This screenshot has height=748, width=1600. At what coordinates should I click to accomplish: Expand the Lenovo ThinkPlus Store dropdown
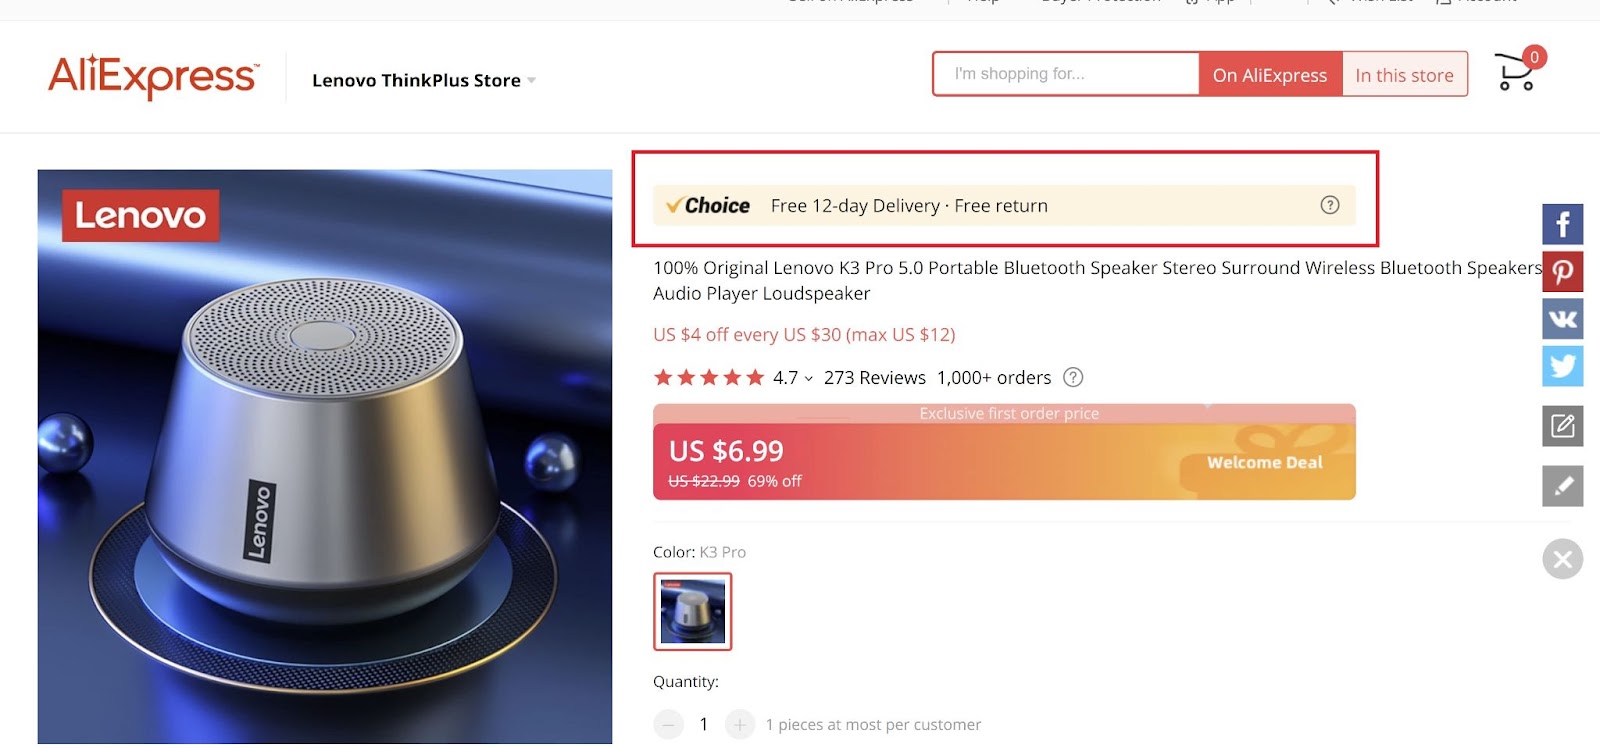coord(532,80)
